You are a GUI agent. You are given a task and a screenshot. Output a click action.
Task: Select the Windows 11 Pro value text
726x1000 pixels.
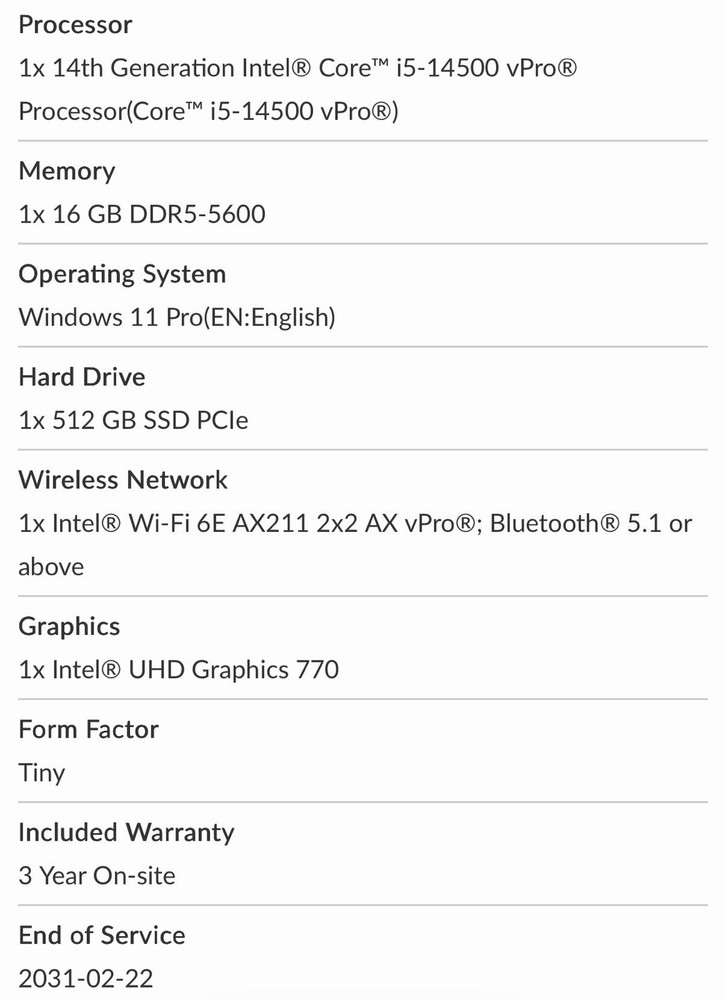coord(177,317)
